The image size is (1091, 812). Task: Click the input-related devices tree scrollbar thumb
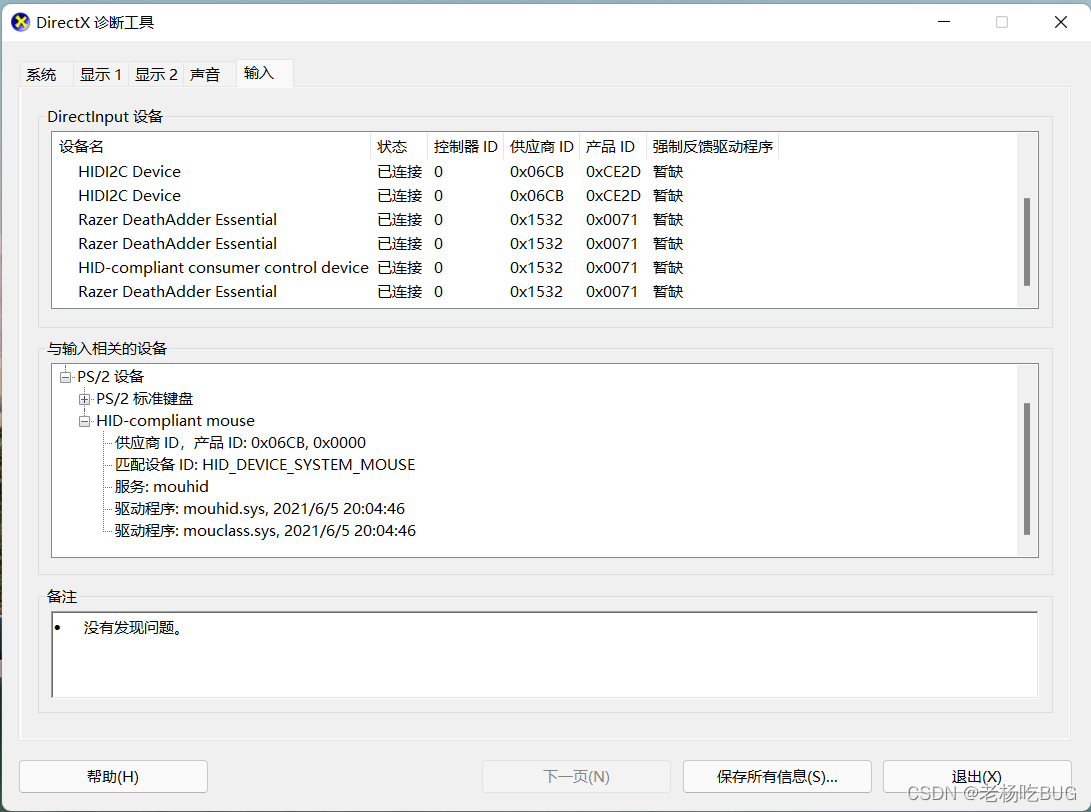[x=1027, y=469]
